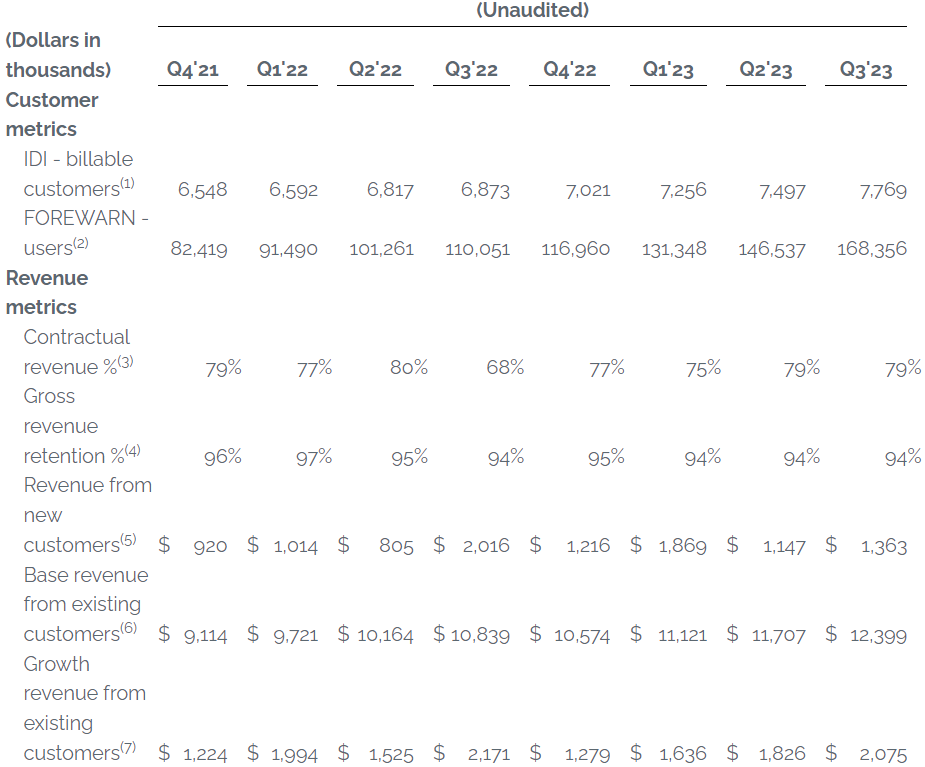Click the 68% contractual revenue value

pyautogui.click(x=505, y=368)
